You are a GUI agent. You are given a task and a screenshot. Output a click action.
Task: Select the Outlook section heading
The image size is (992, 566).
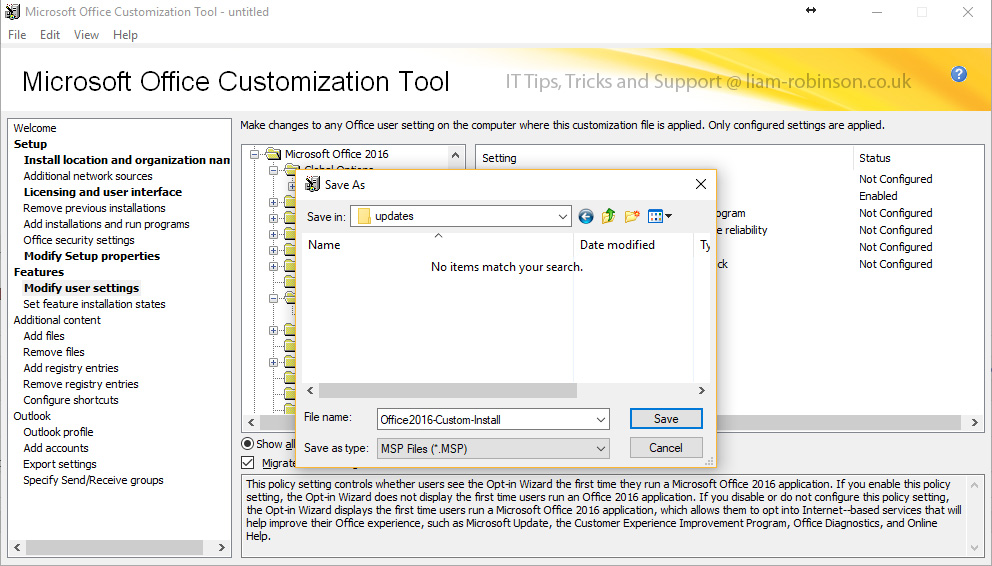pyautogui.click(x=32, y=416)
